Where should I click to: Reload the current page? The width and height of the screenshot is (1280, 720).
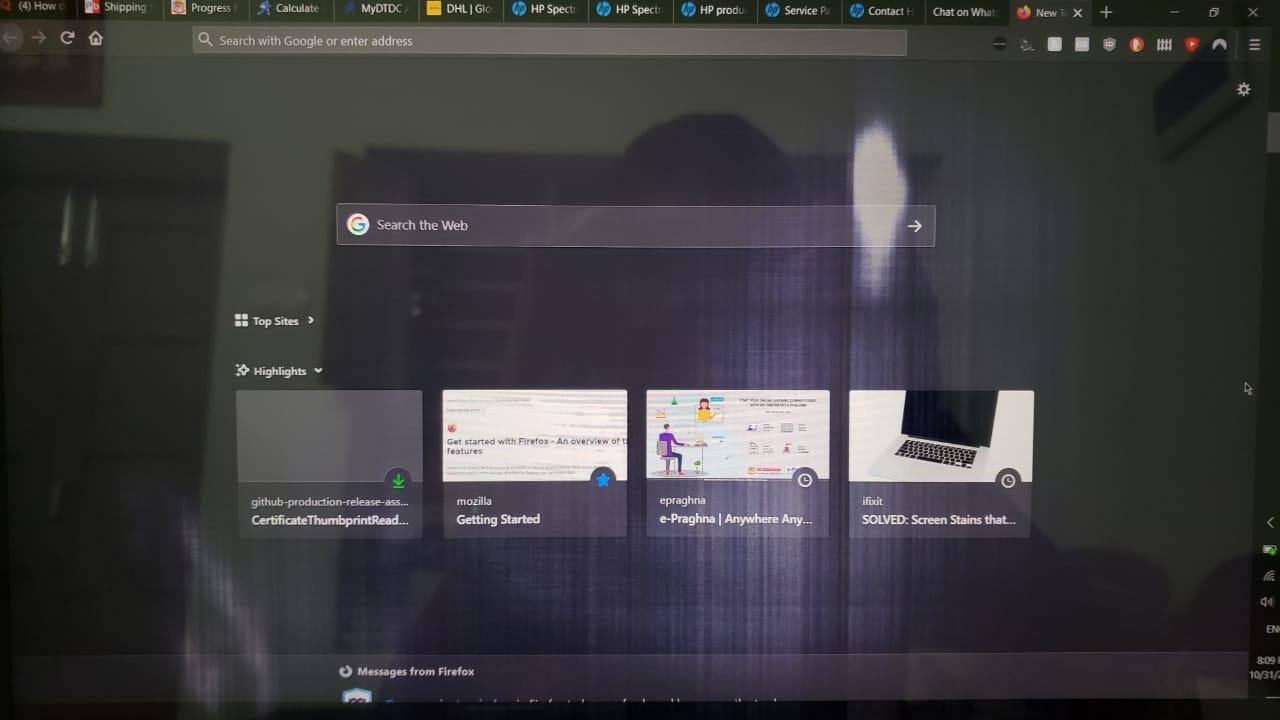tap(67, 38)
